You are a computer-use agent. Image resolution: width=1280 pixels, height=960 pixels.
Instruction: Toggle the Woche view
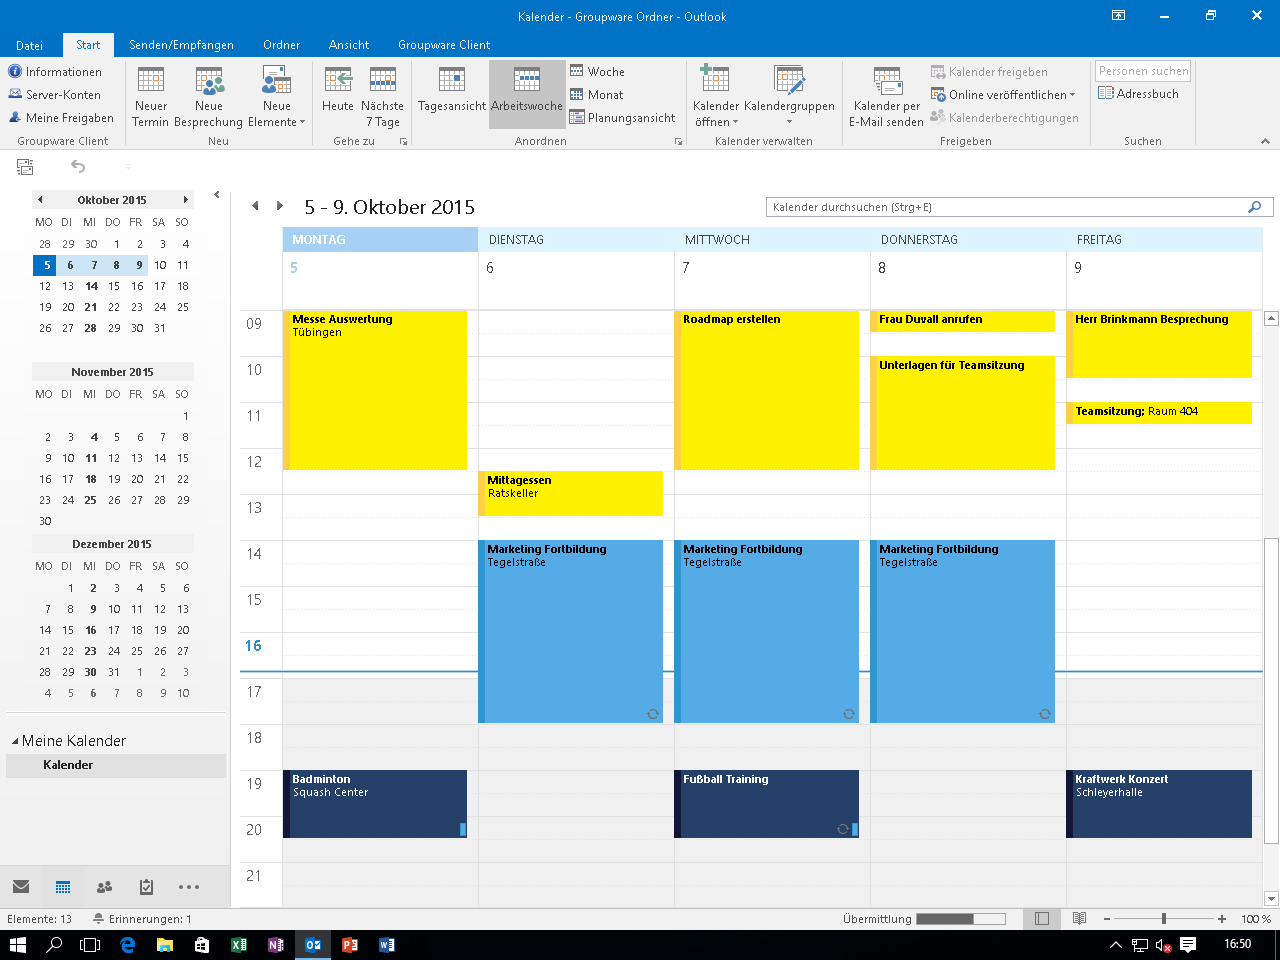click(597, 72)
